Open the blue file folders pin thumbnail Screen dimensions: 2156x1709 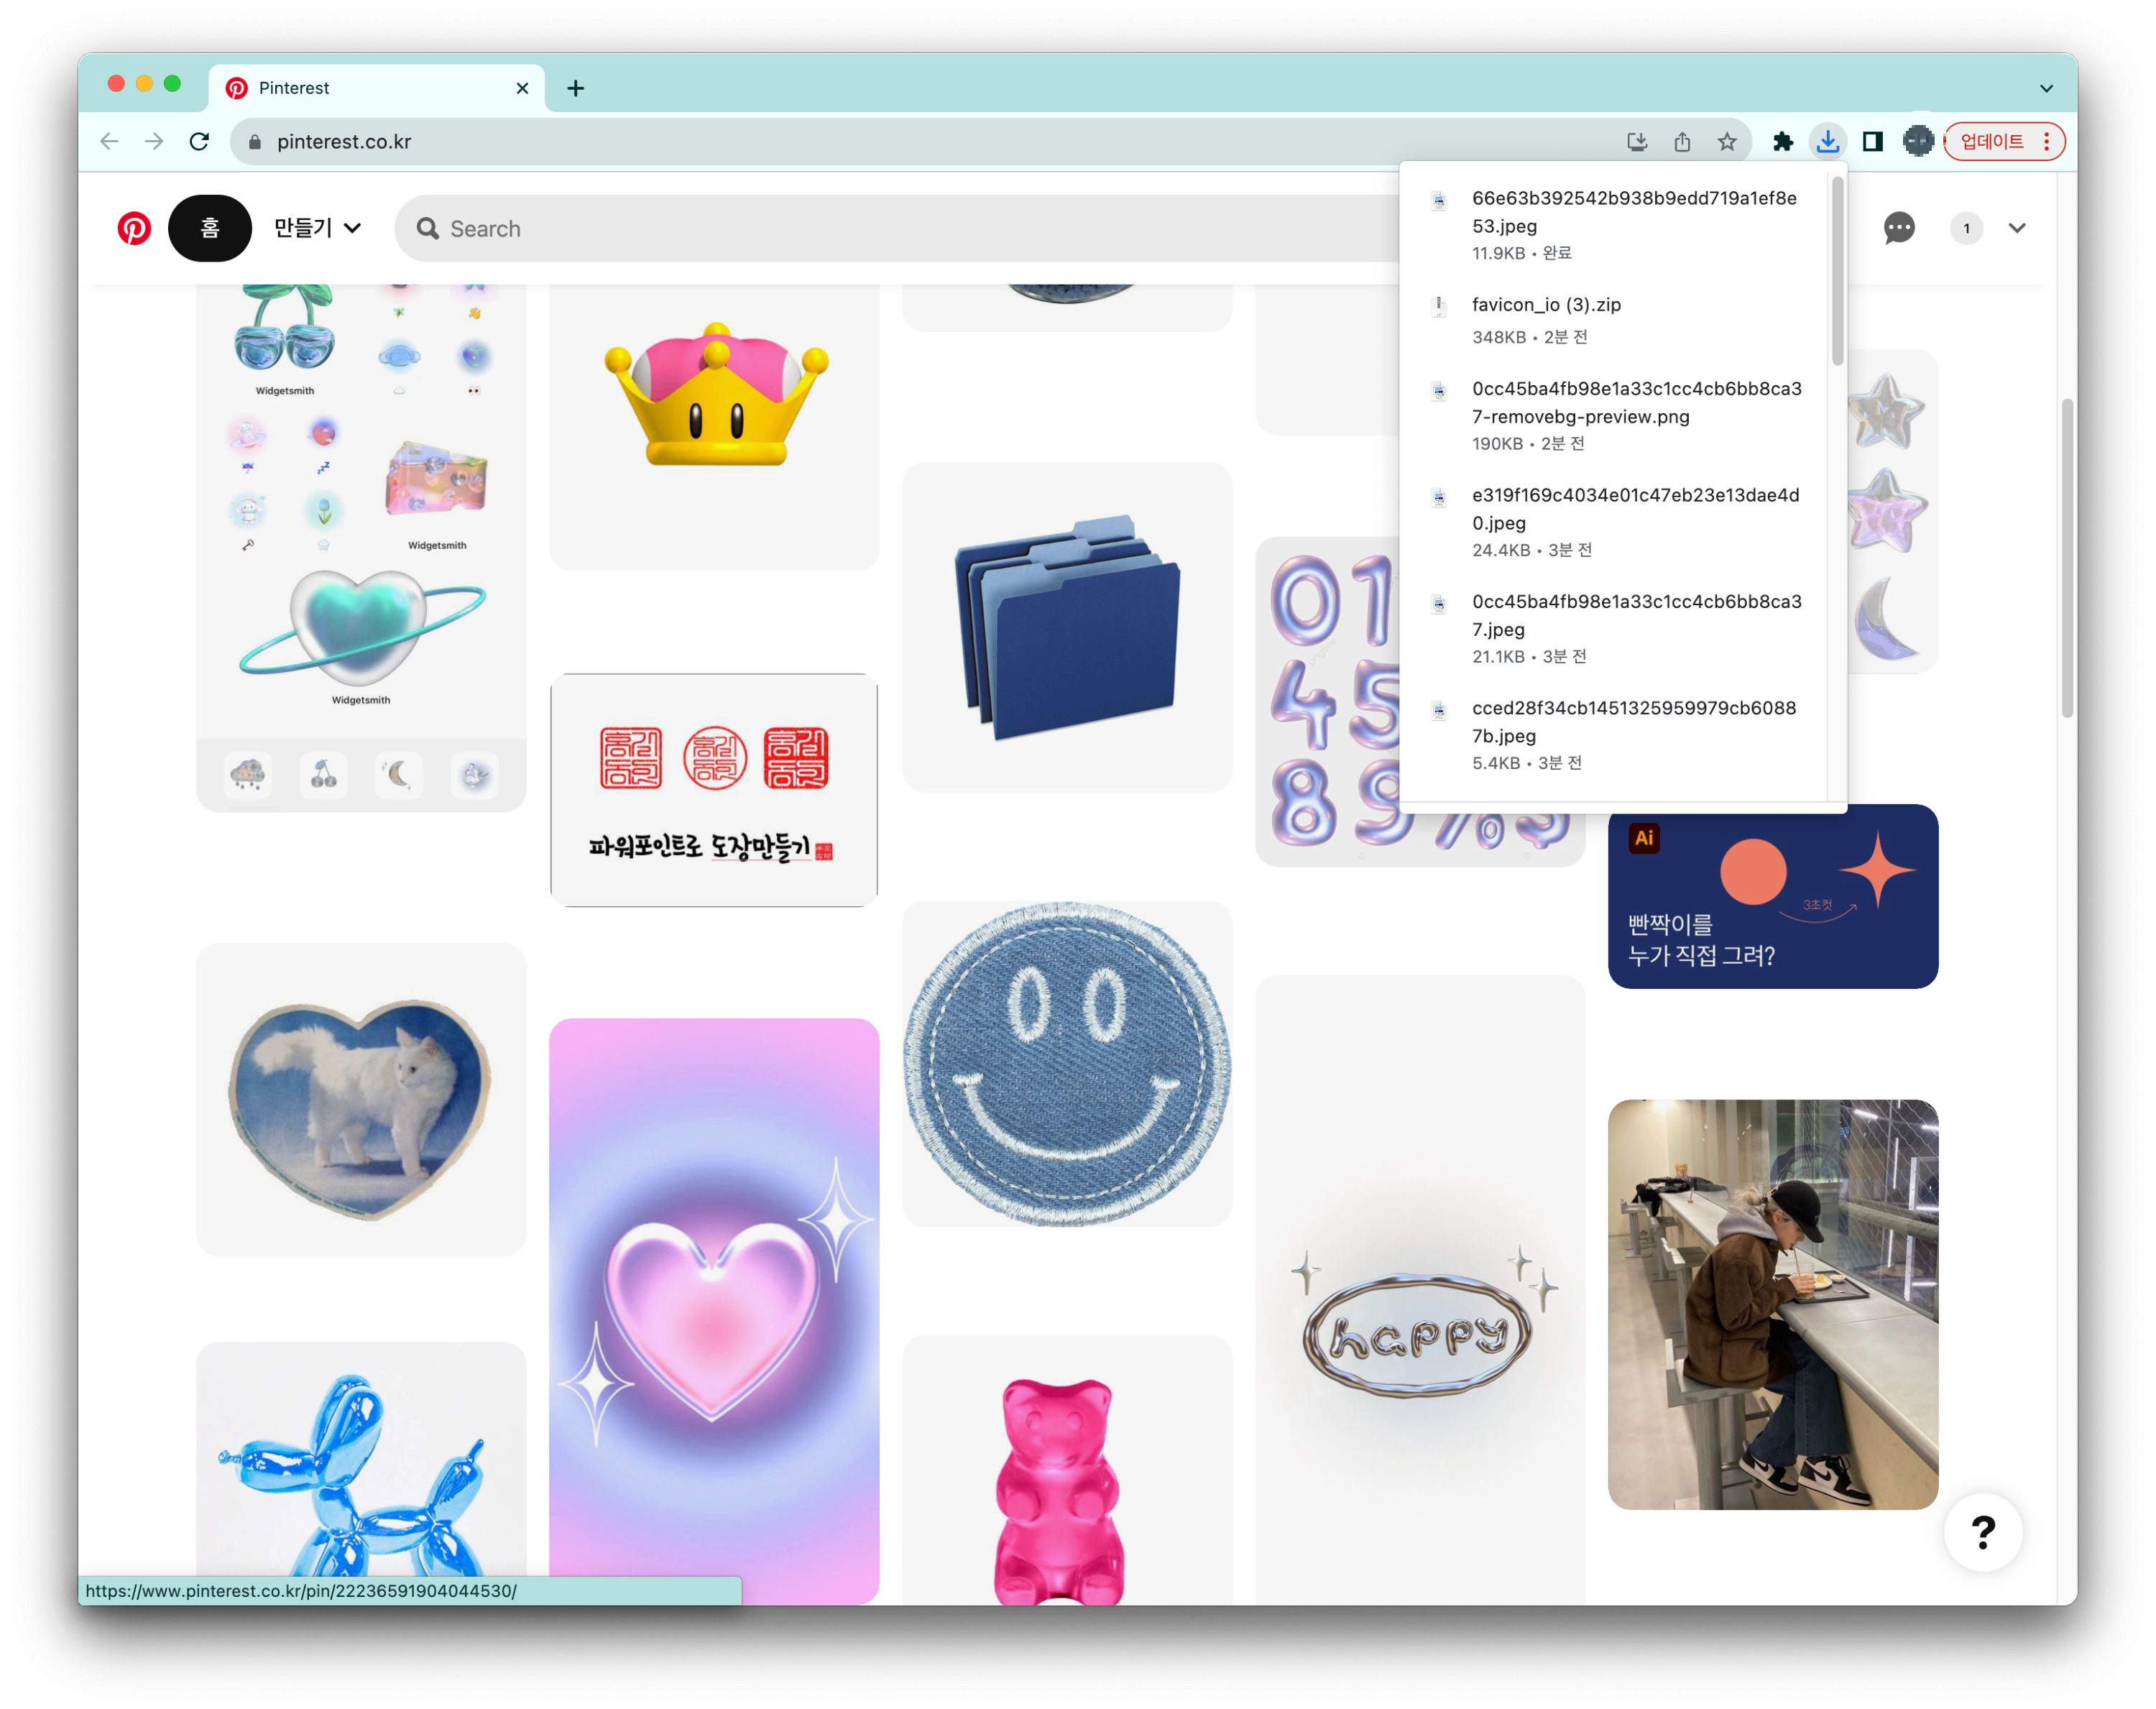[1066, 627]
